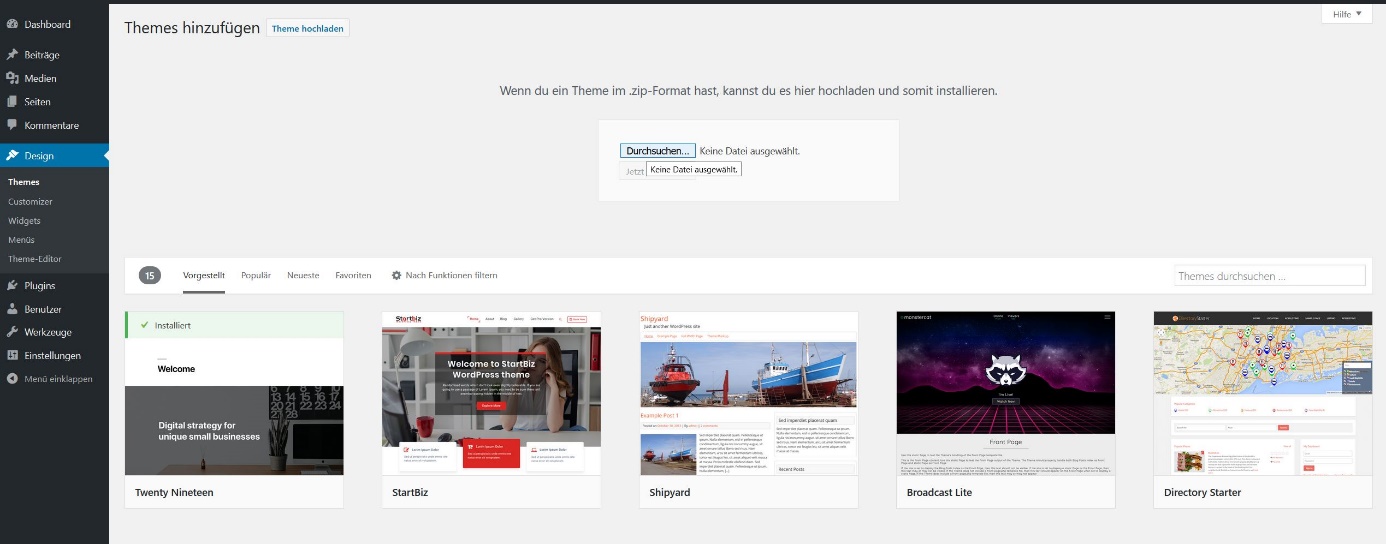Click the Theme hochladen button
This screenshot has width=1386, height=544.
tap(308, 29)
